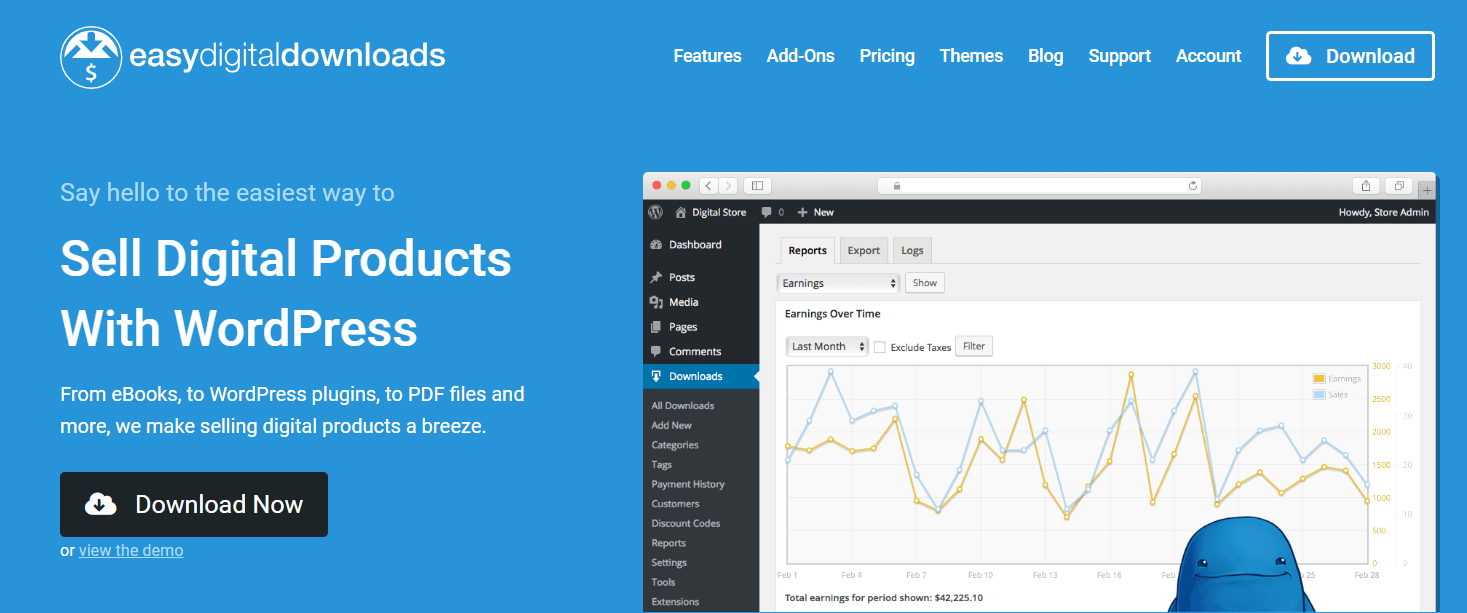Select Discount Codes in the sidebar submenu
This screenshot has height=613, width=1467.
coord(686,523)
